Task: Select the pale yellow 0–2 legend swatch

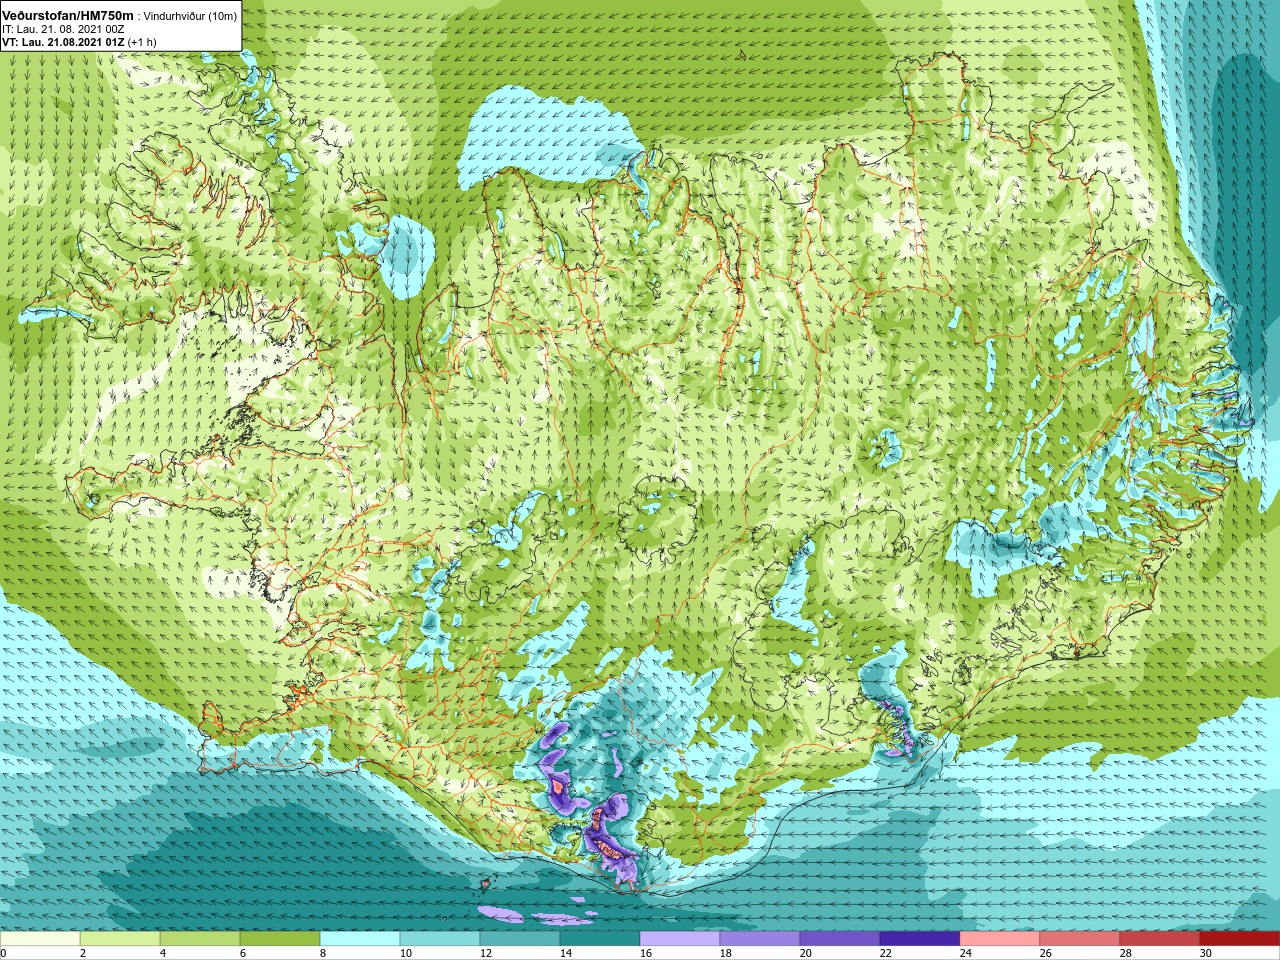Action: pyautogui.click(x=40, y=939)
